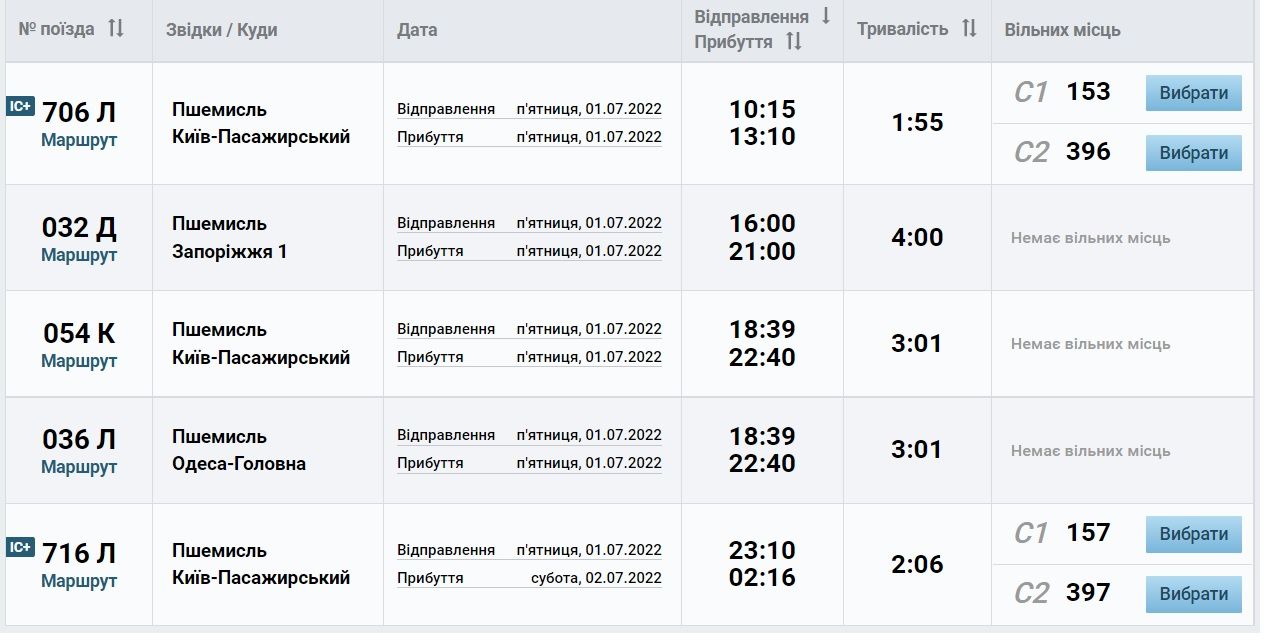Sort by train number arrows
The height and width of the screenshot is (640, 1264).
coord(116,29)
